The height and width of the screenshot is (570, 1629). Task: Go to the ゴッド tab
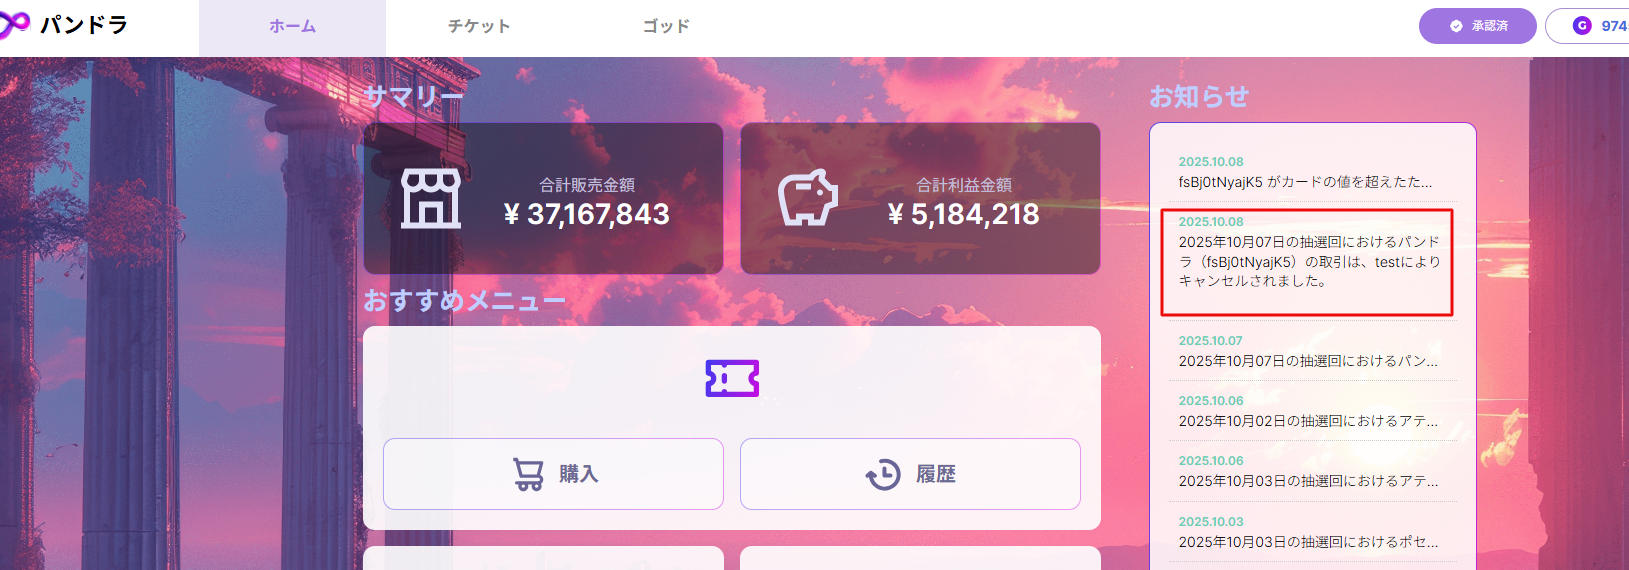[666, 27]
